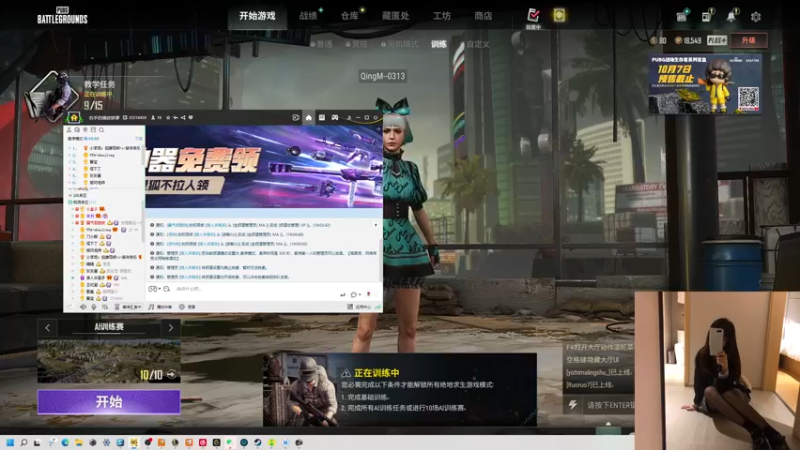Open Microsoft Edge from taskbar
800x450 pixels.
coord(65,442)
